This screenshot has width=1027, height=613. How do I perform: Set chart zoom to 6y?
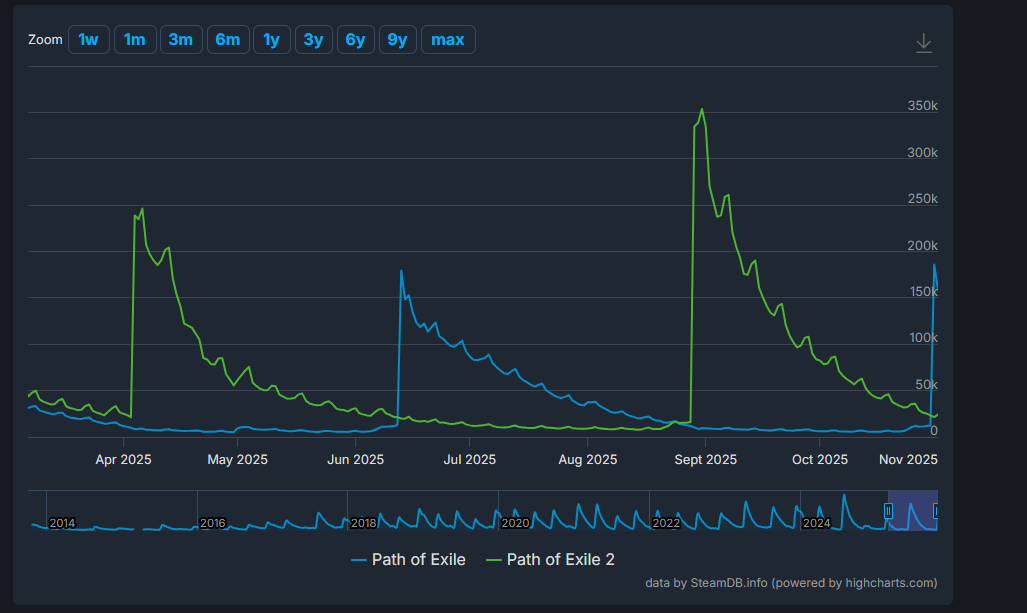pyautogui.click(x=356, y=40)
